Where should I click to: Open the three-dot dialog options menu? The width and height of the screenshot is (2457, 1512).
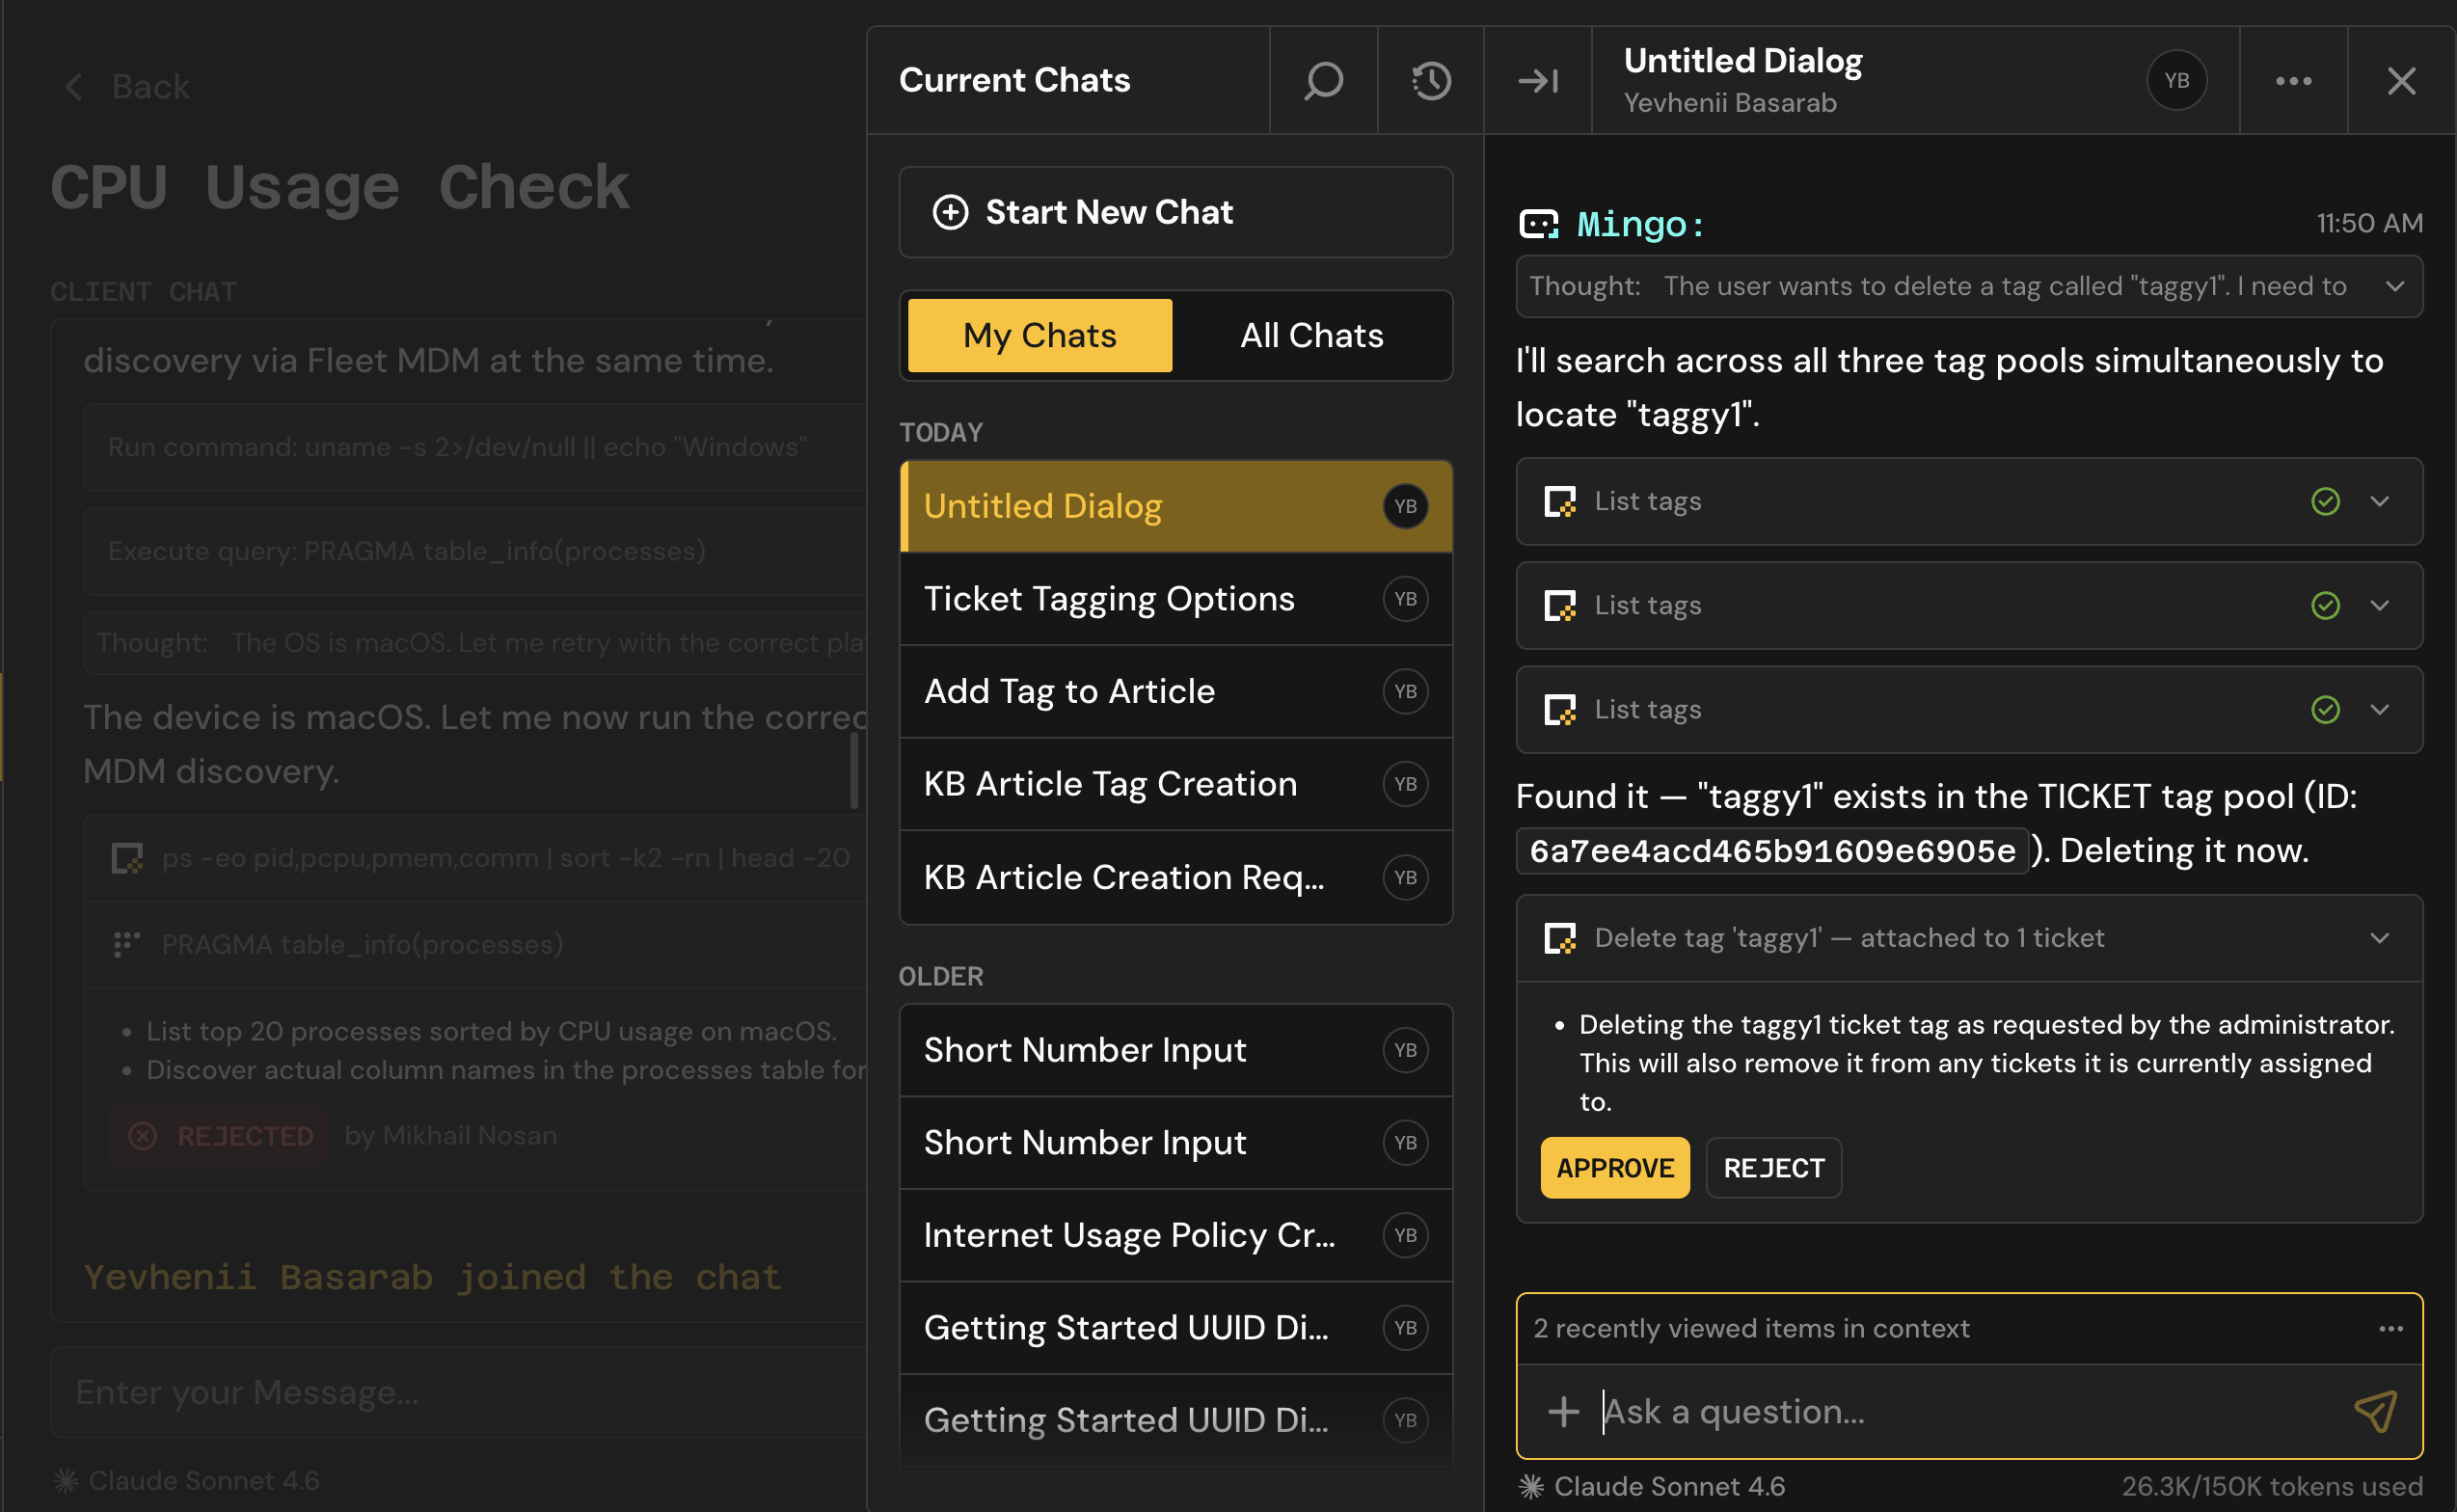click(x=2293, y=81)
